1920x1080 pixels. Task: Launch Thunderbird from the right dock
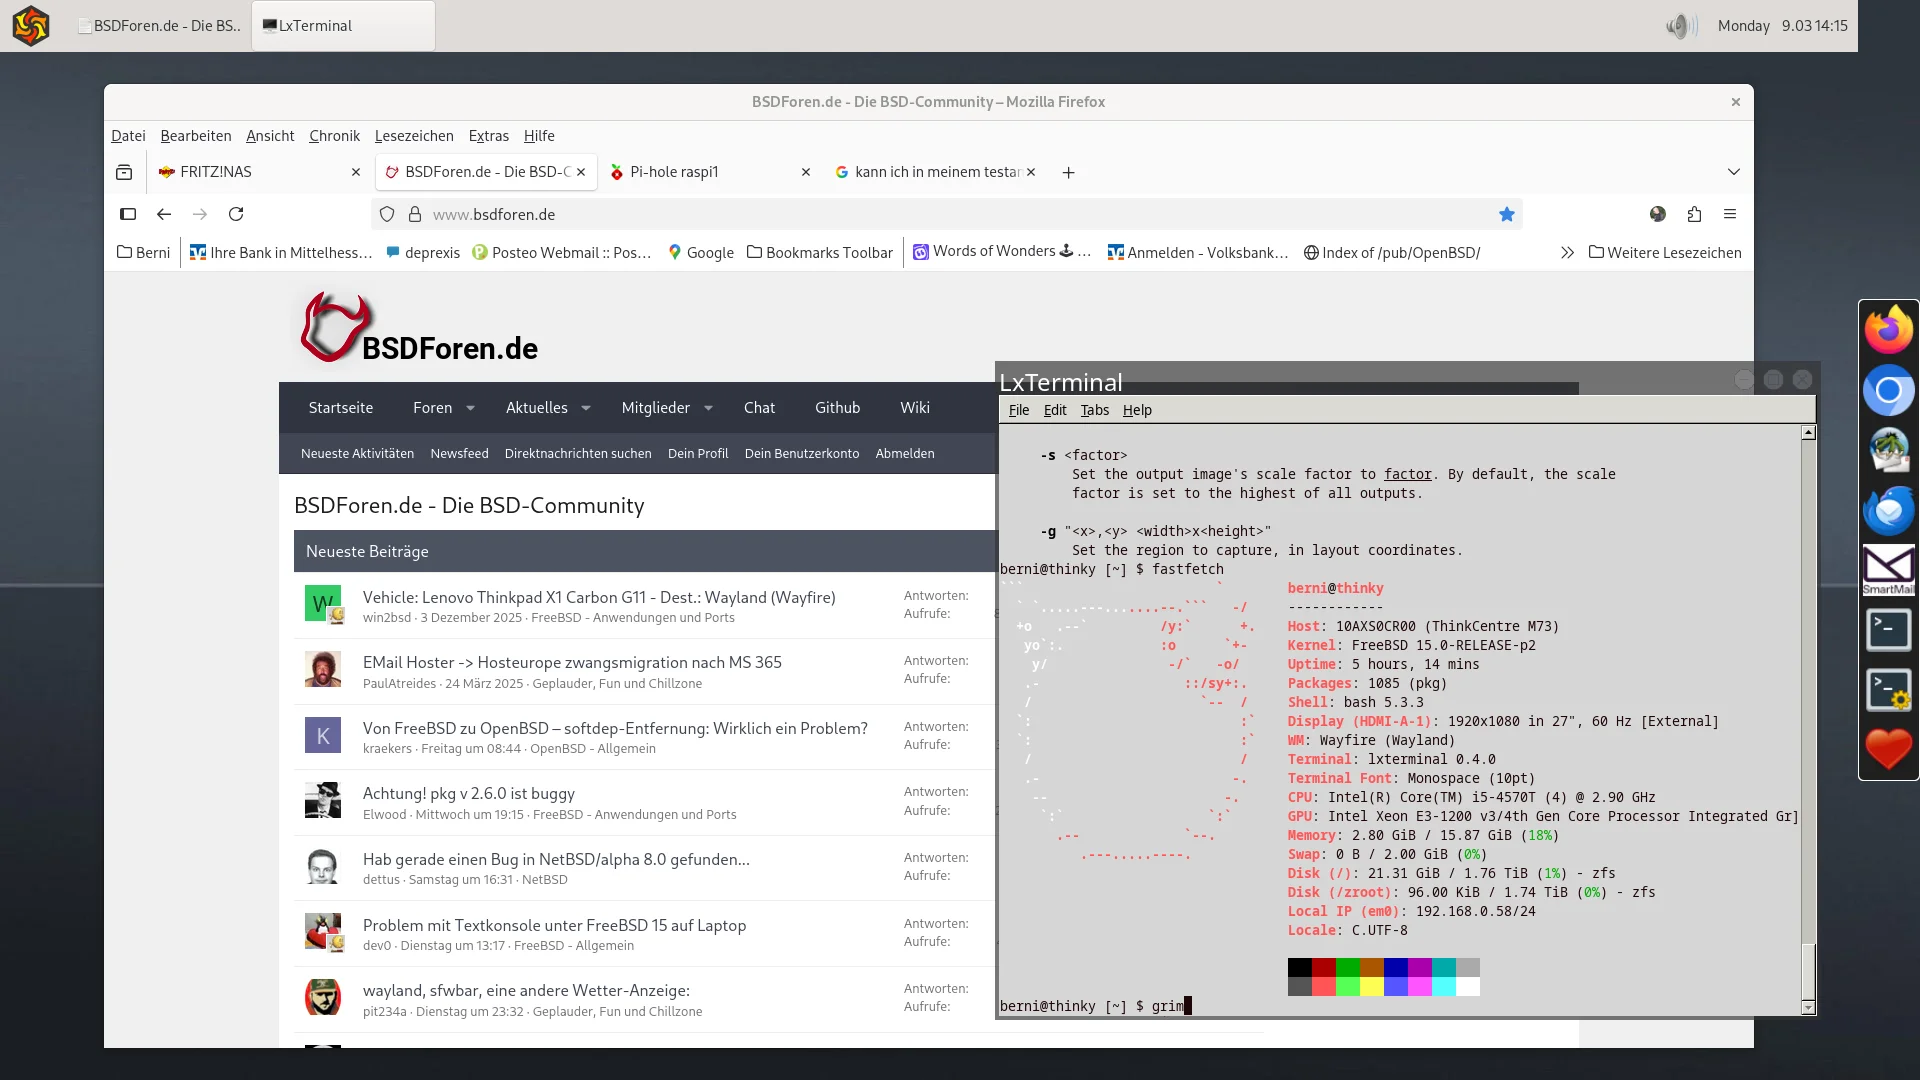click(1888, 510)
